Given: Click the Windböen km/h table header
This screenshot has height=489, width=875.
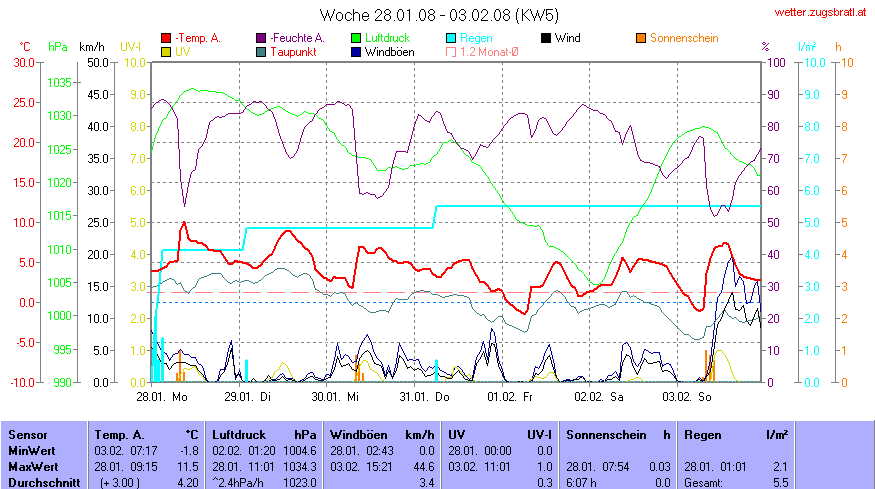Looking at the screenshot, I should (x=381, y=435).
